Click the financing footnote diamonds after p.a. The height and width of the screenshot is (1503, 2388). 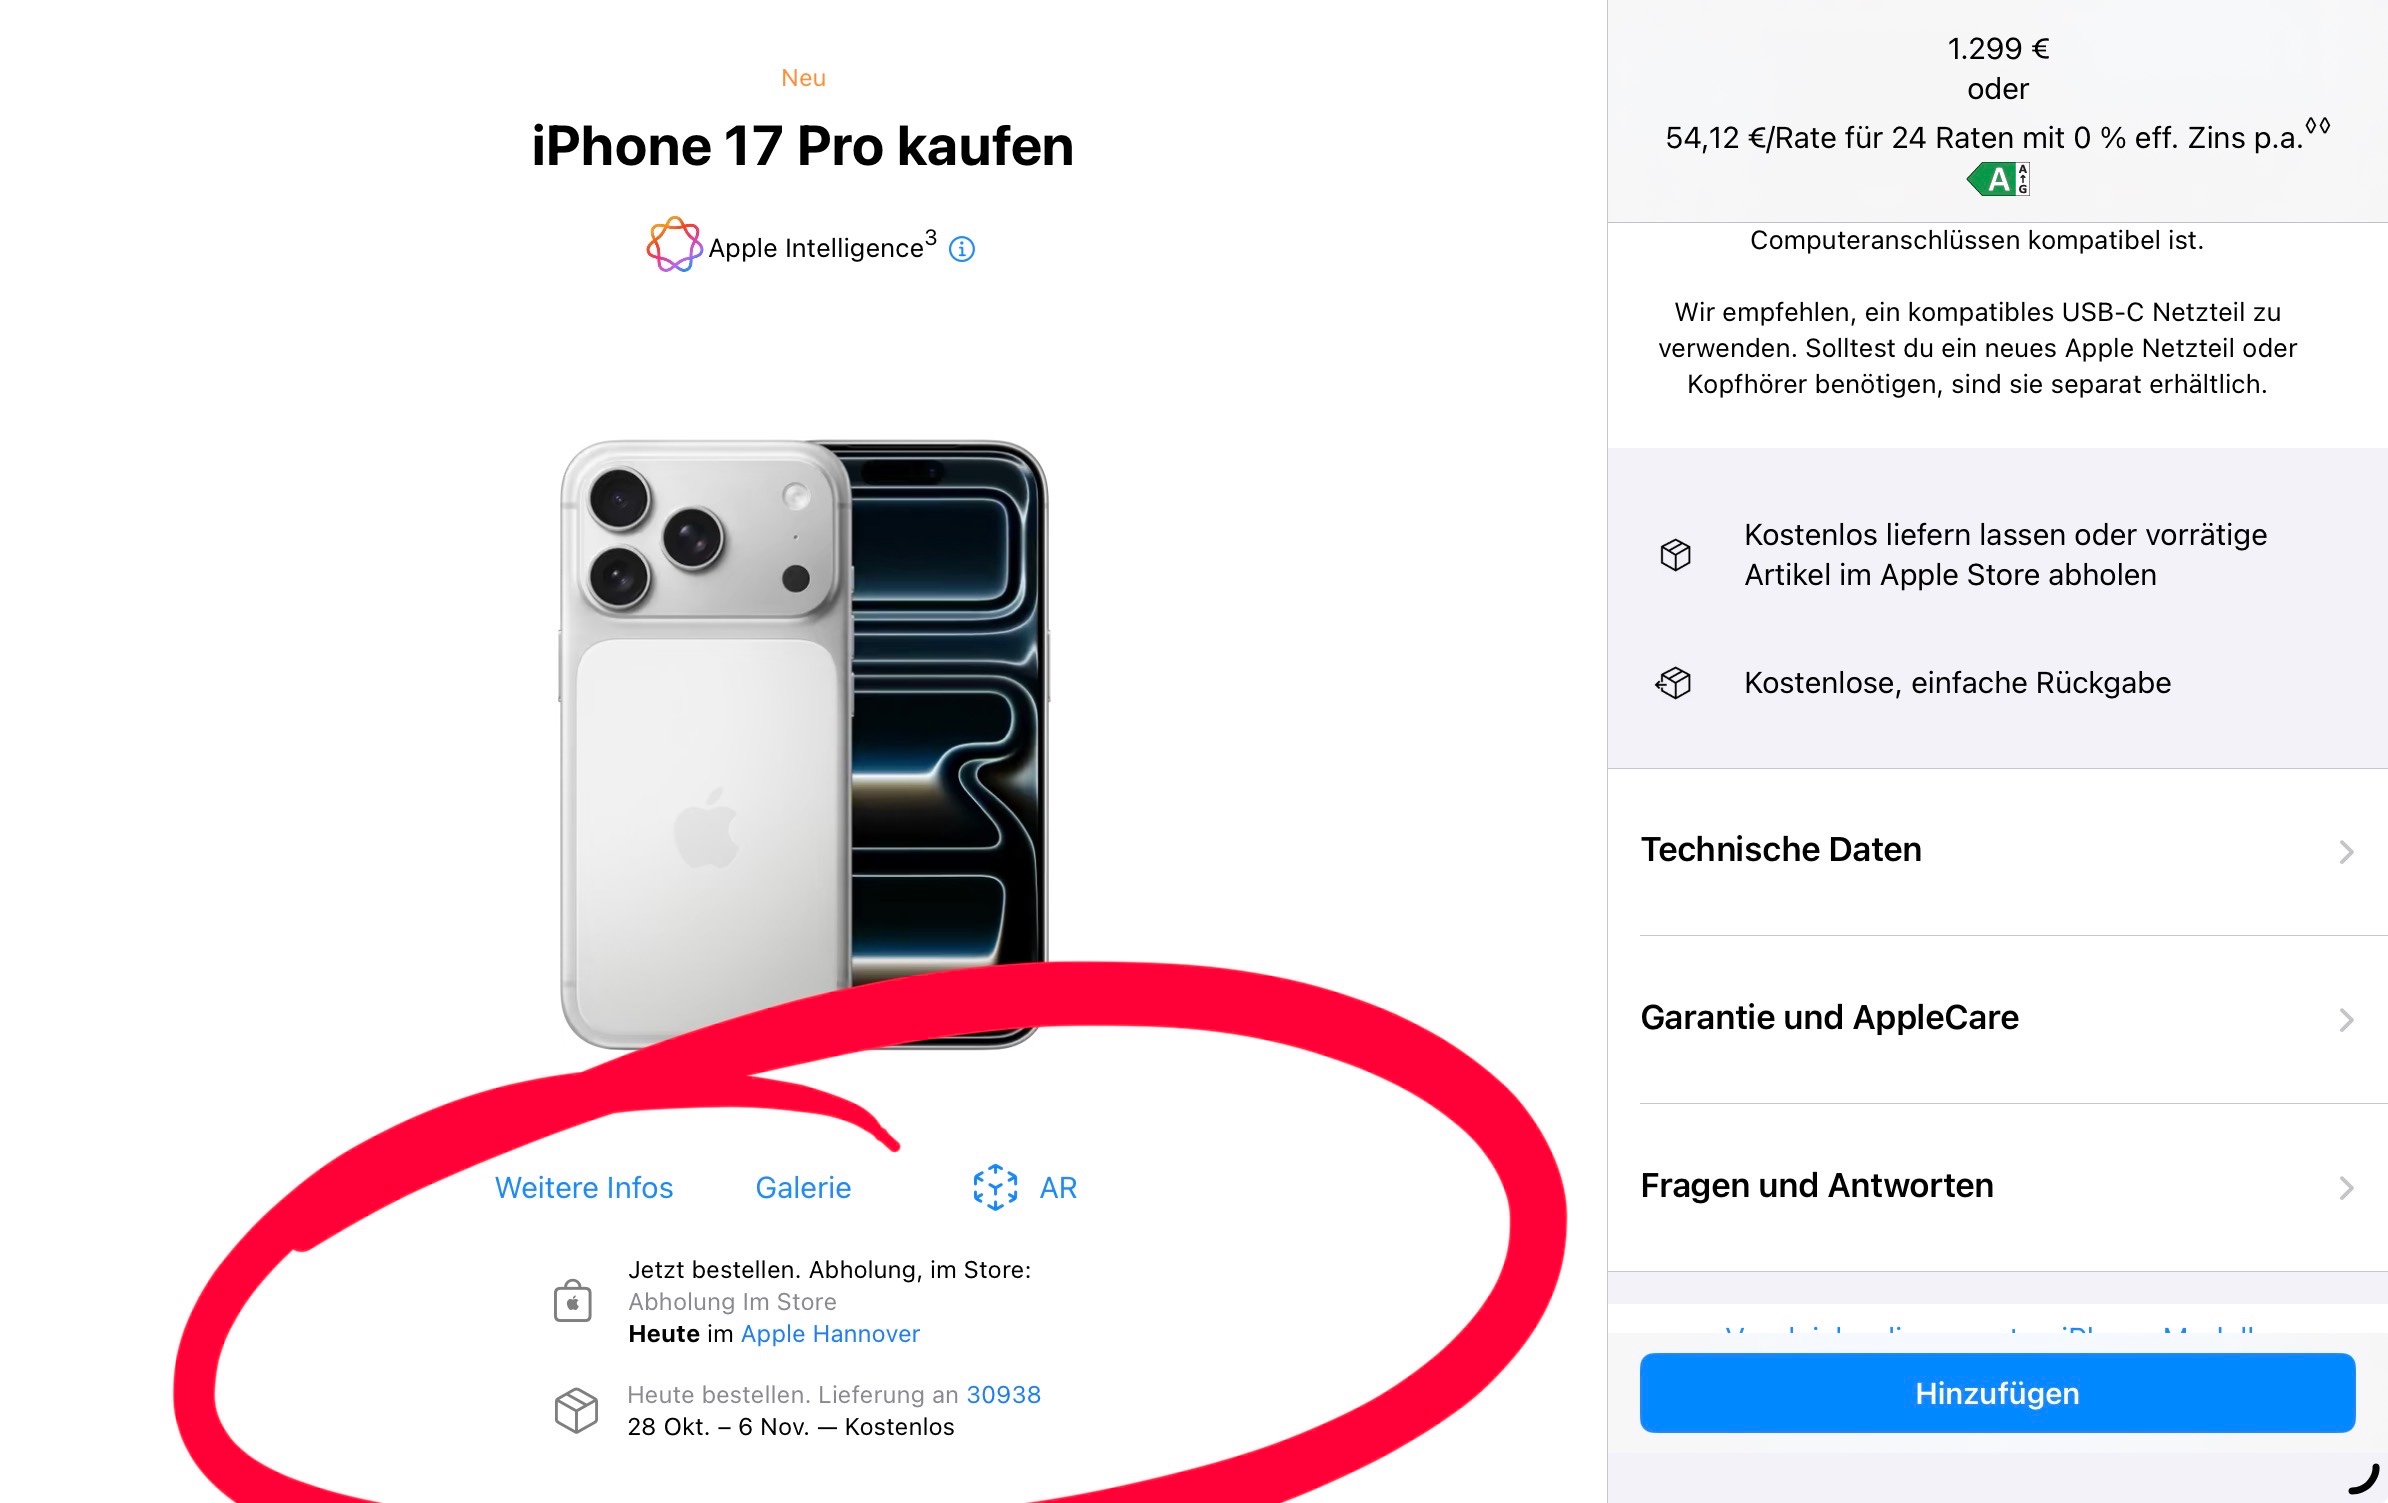2317,126
